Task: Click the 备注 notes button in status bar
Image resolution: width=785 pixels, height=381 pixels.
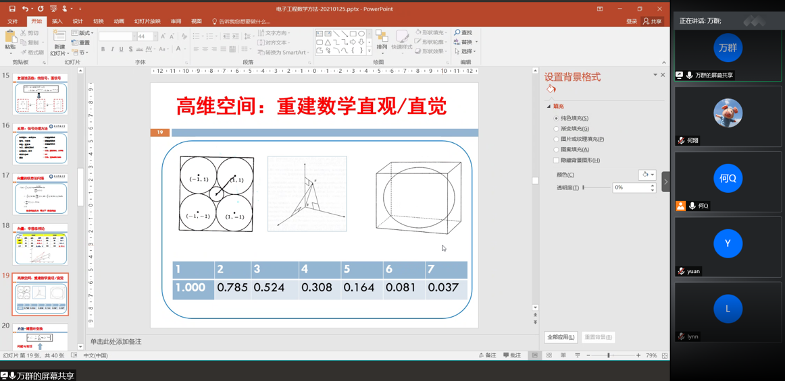Action: (487, 355)
